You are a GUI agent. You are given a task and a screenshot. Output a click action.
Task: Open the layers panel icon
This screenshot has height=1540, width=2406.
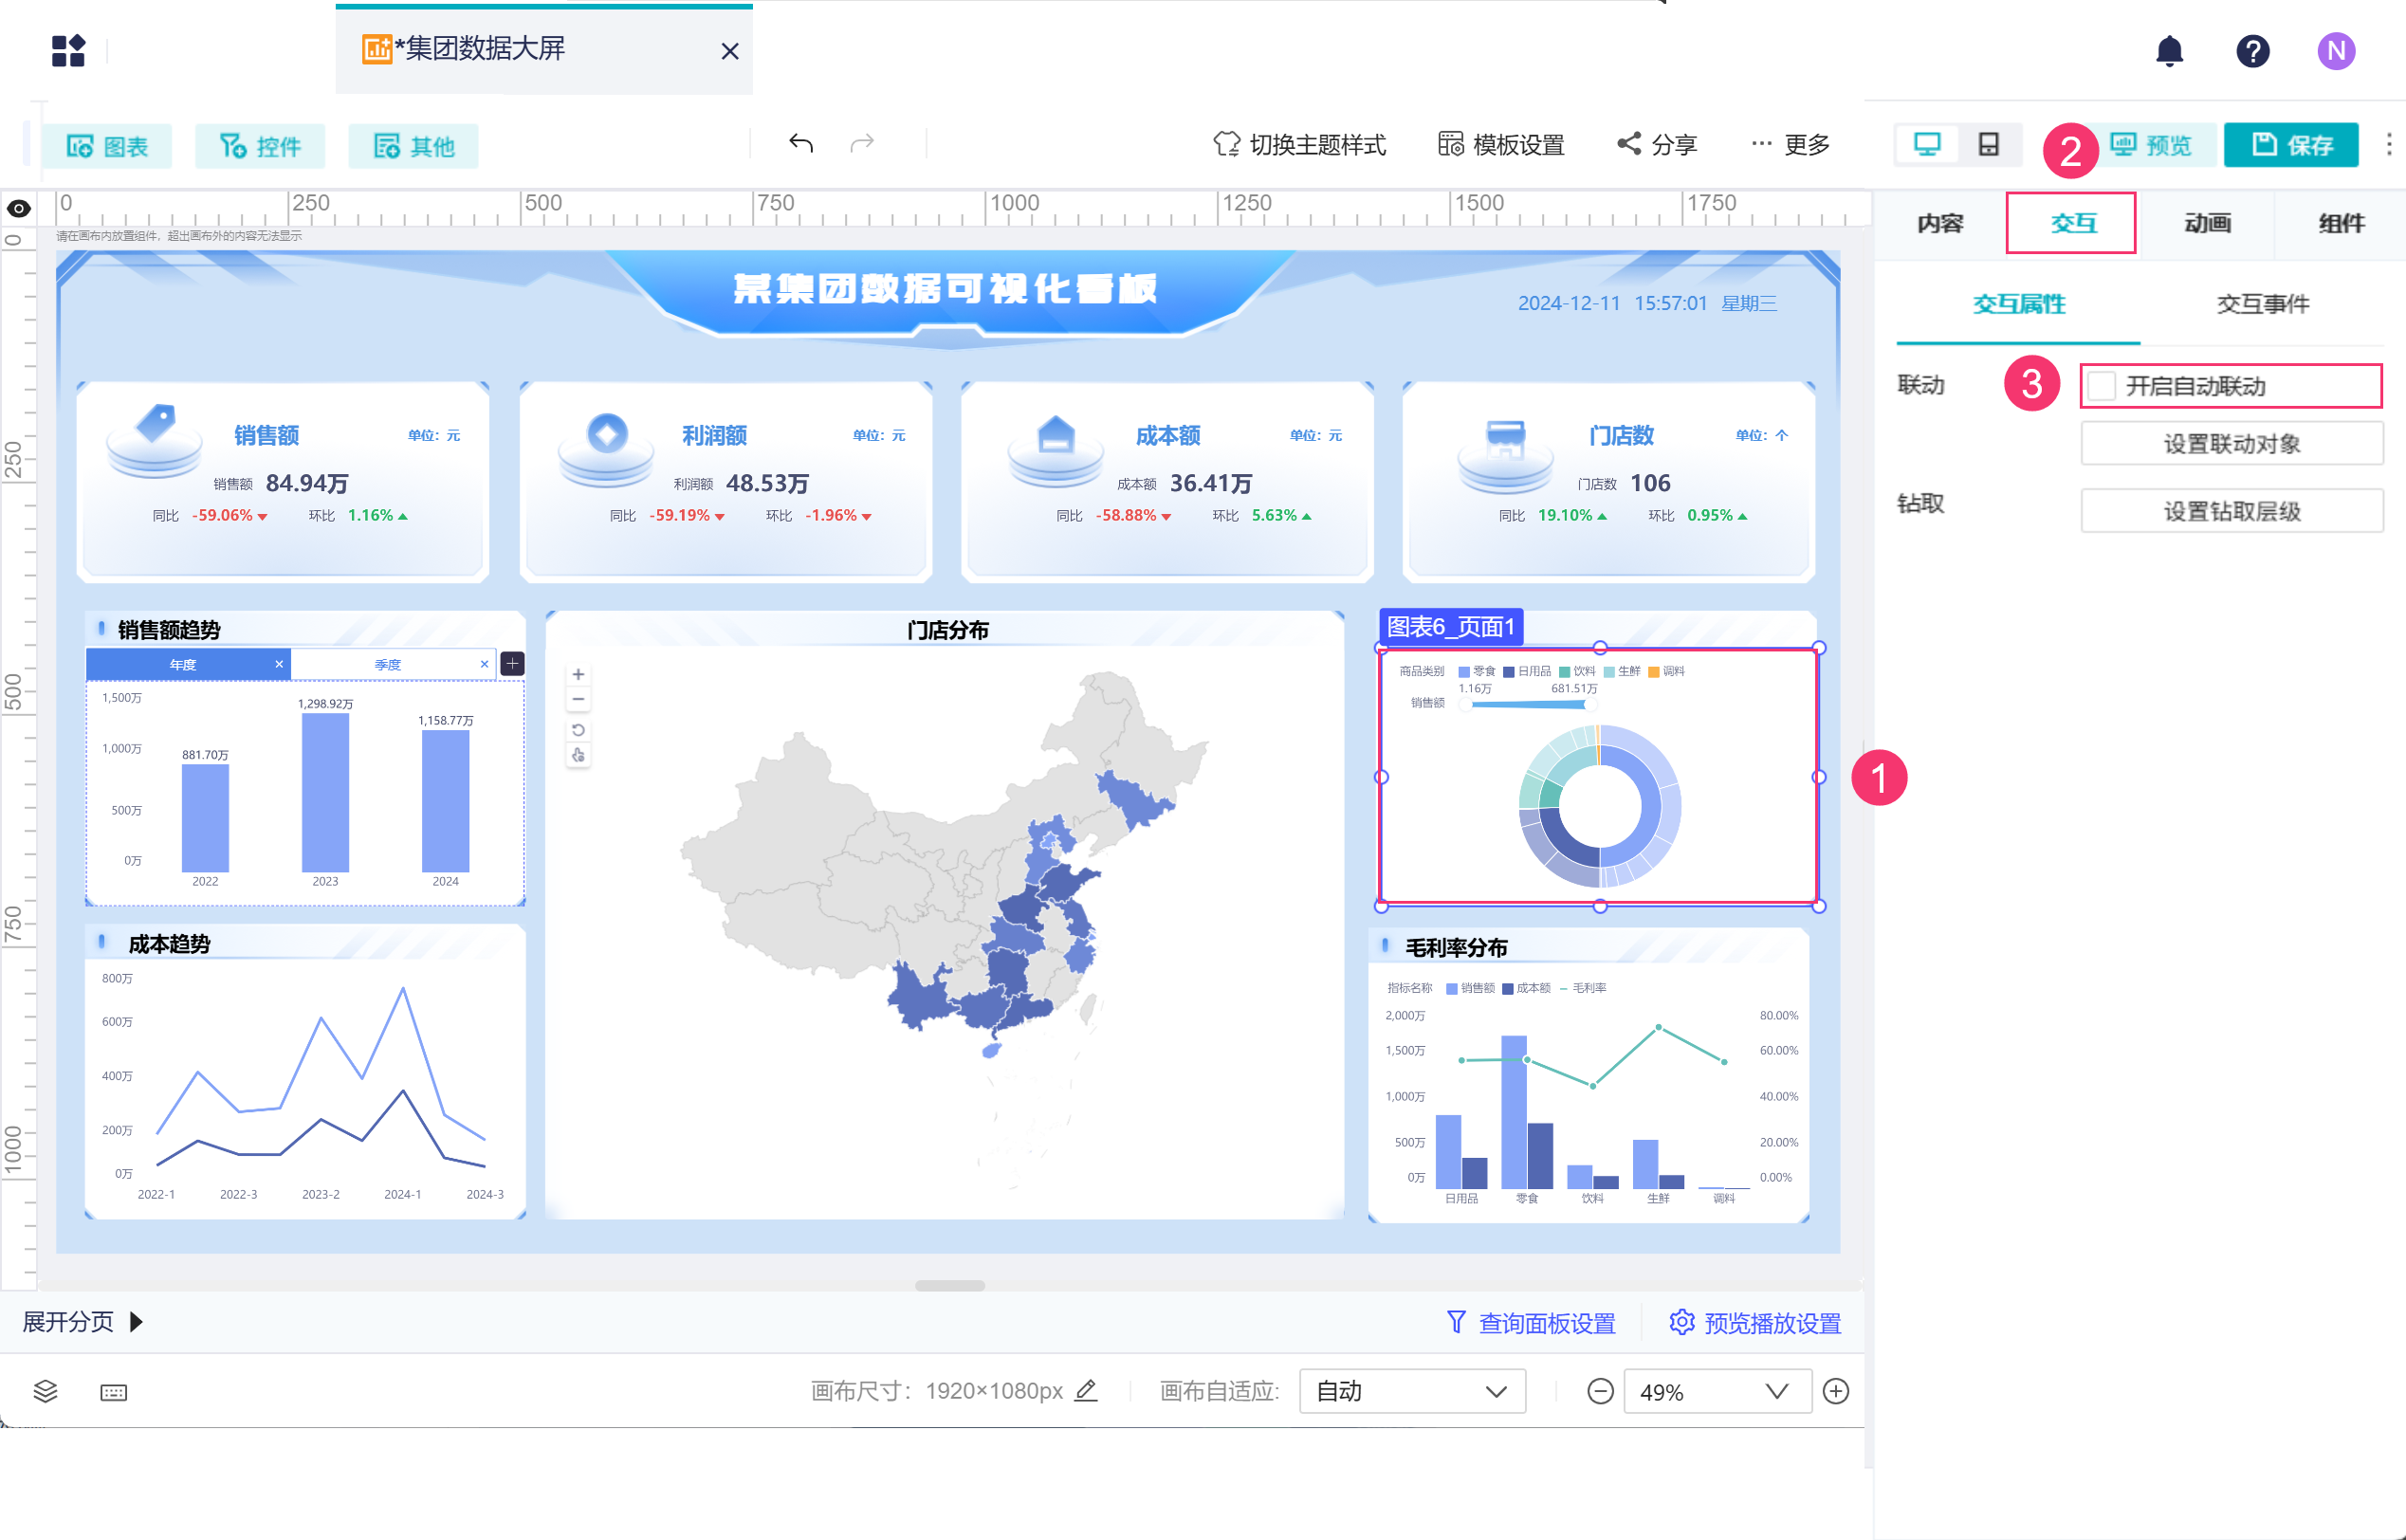point(45,1391)
